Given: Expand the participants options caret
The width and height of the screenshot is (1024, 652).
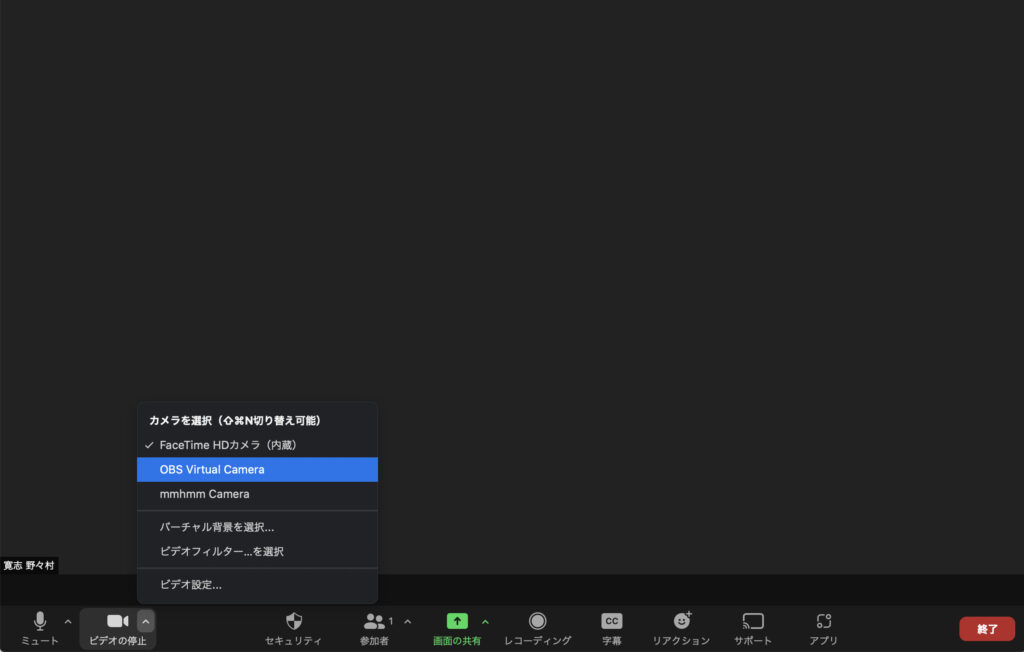Looking at the screenshot, I should coord(408,621).
